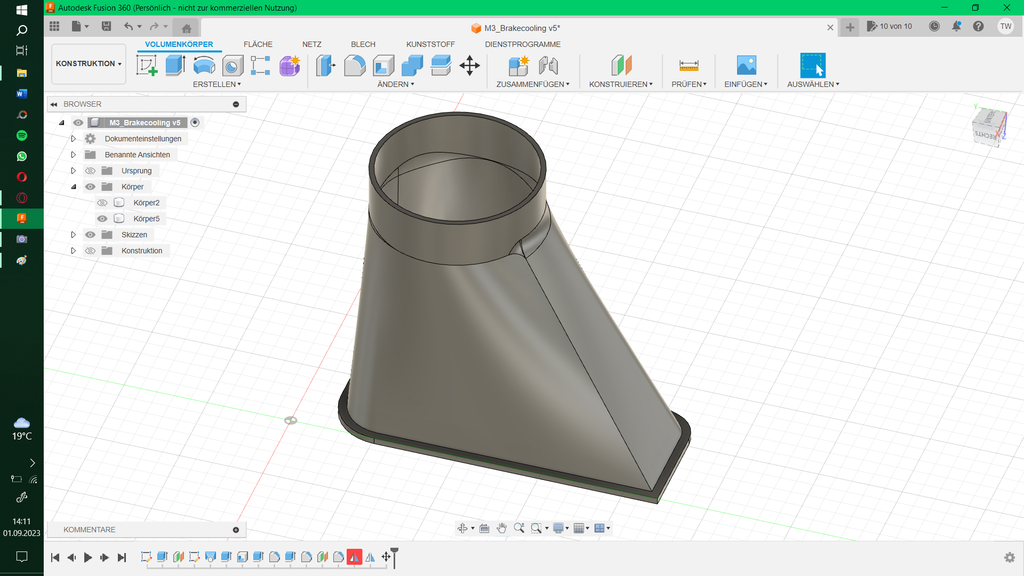Select the Create Sketch tool
The width and height of the screenshot is (1024, 576).
147,66
